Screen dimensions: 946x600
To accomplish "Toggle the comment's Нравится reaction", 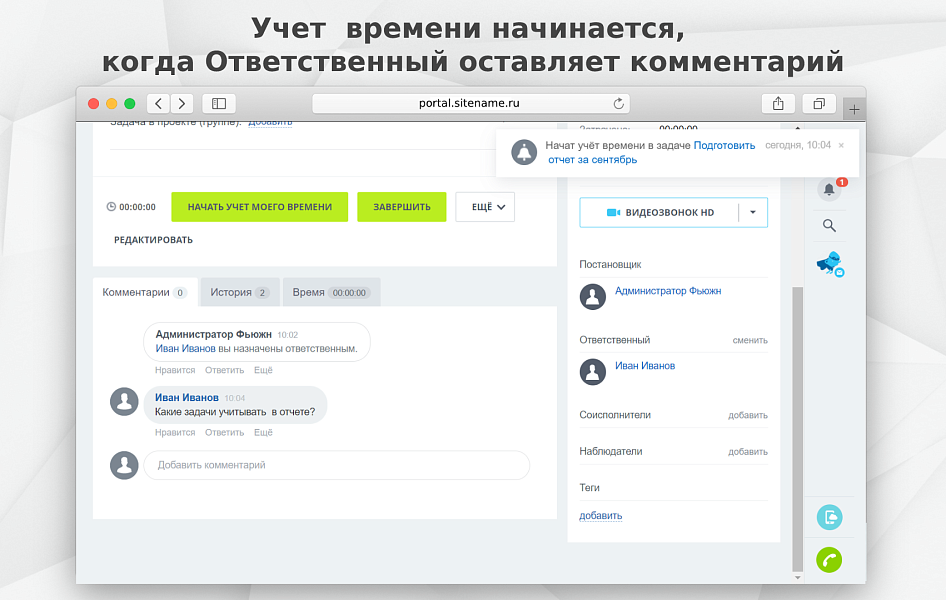I will coord(174,369).
